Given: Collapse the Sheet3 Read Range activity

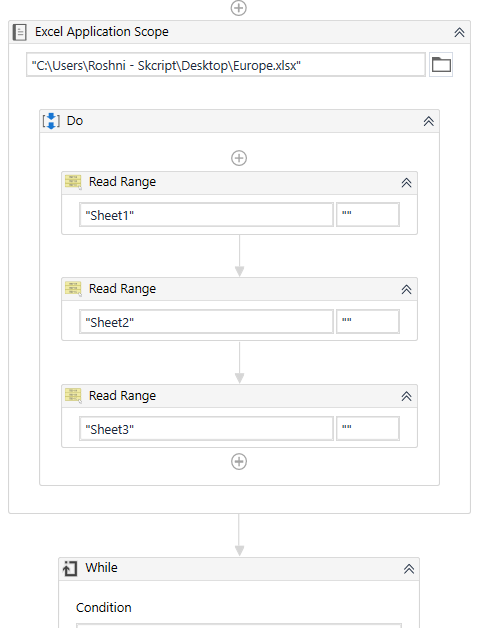Looking at the screenshot, I should pyautogui.click(x=406, y=396).
